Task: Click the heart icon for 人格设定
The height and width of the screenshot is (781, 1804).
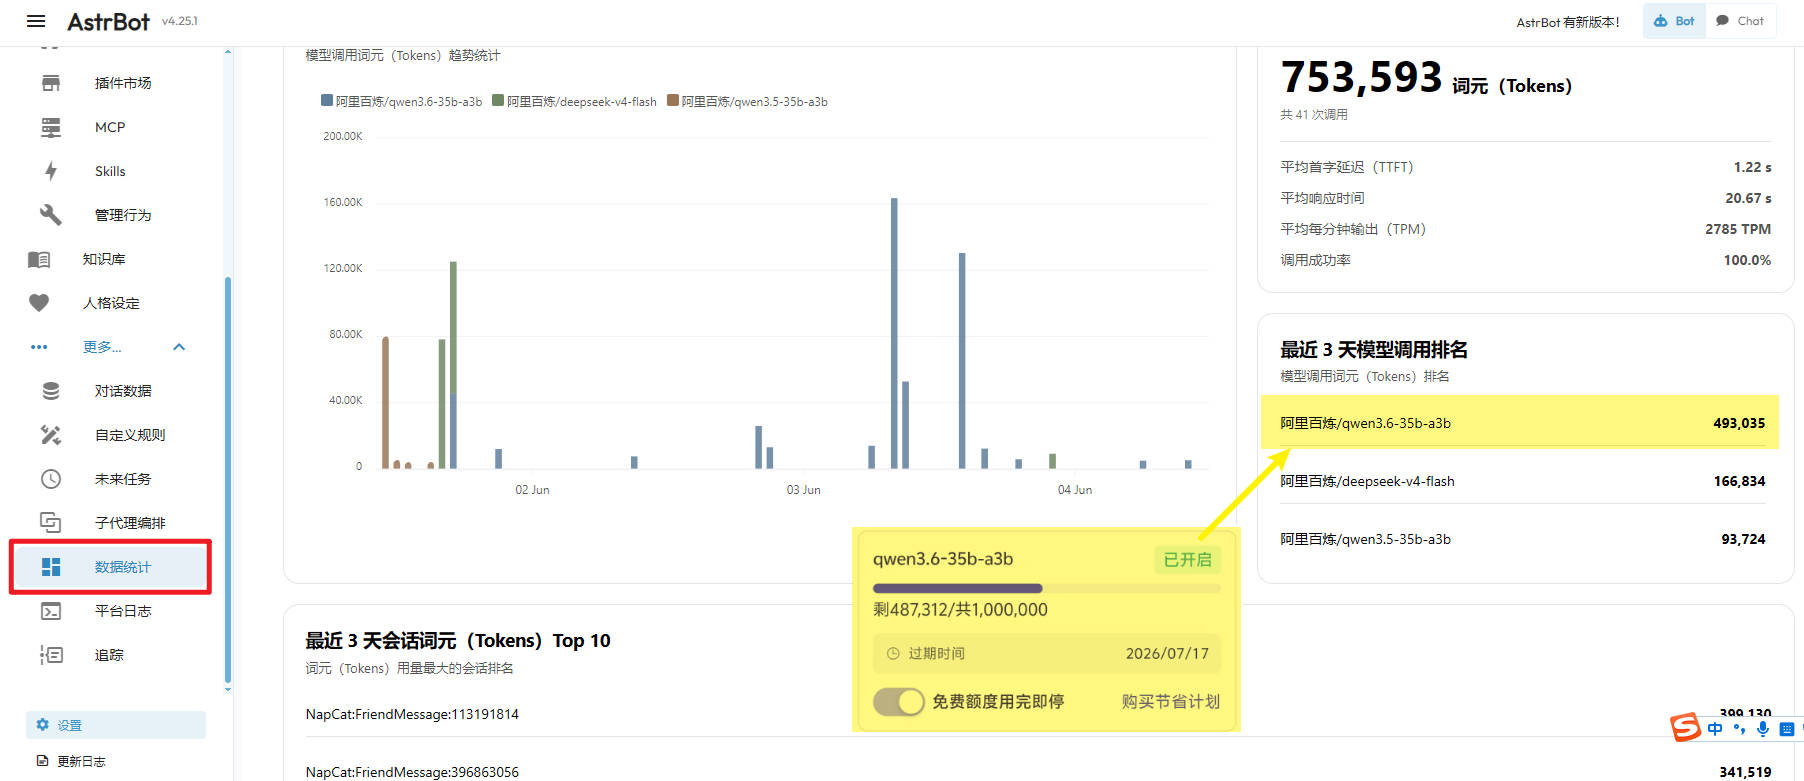Action: tap(39, 303)
